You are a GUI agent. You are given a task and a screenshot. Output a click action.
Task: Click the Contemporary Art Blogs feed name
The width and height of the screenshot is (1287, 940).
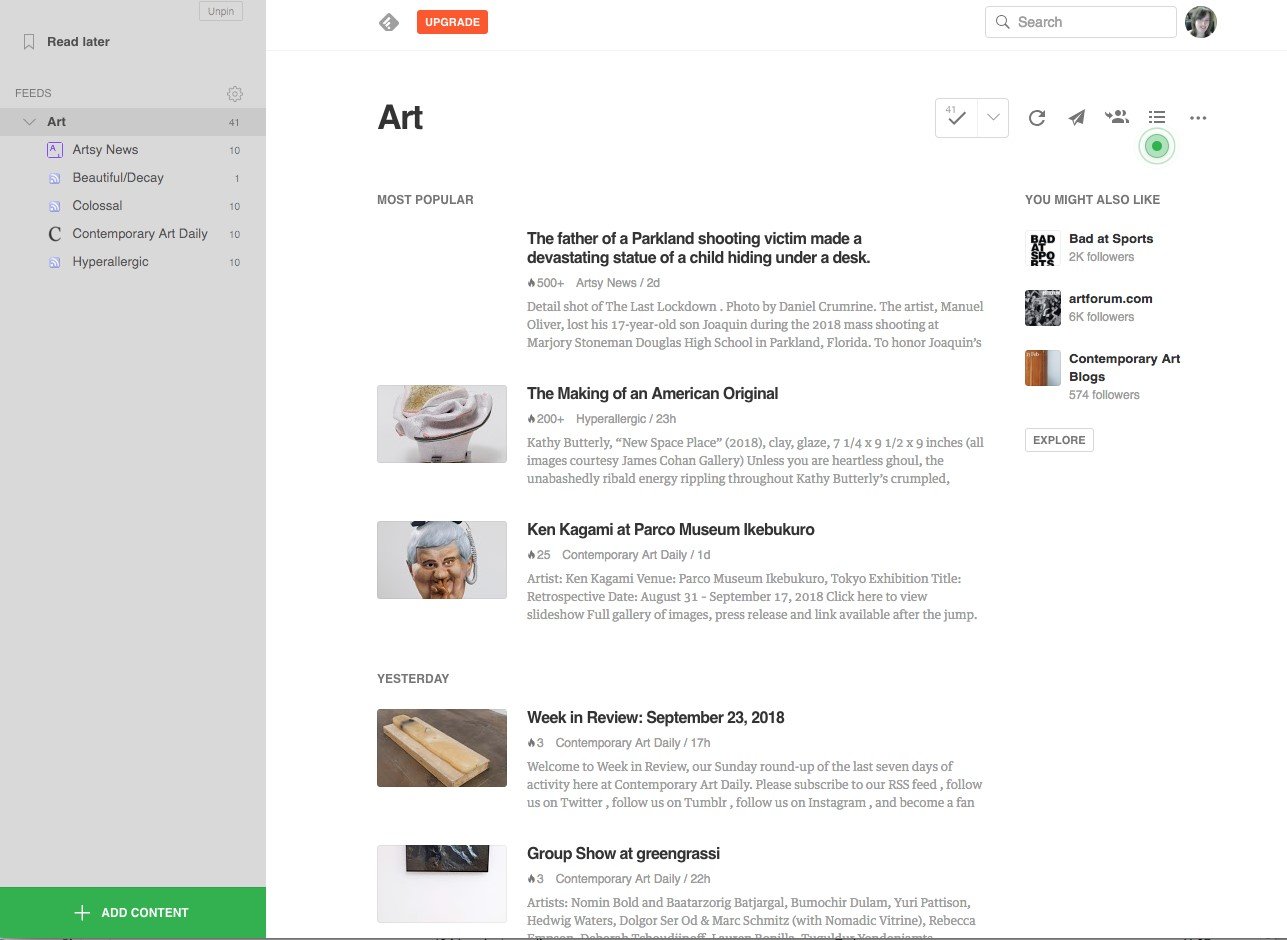point(1124,368)
